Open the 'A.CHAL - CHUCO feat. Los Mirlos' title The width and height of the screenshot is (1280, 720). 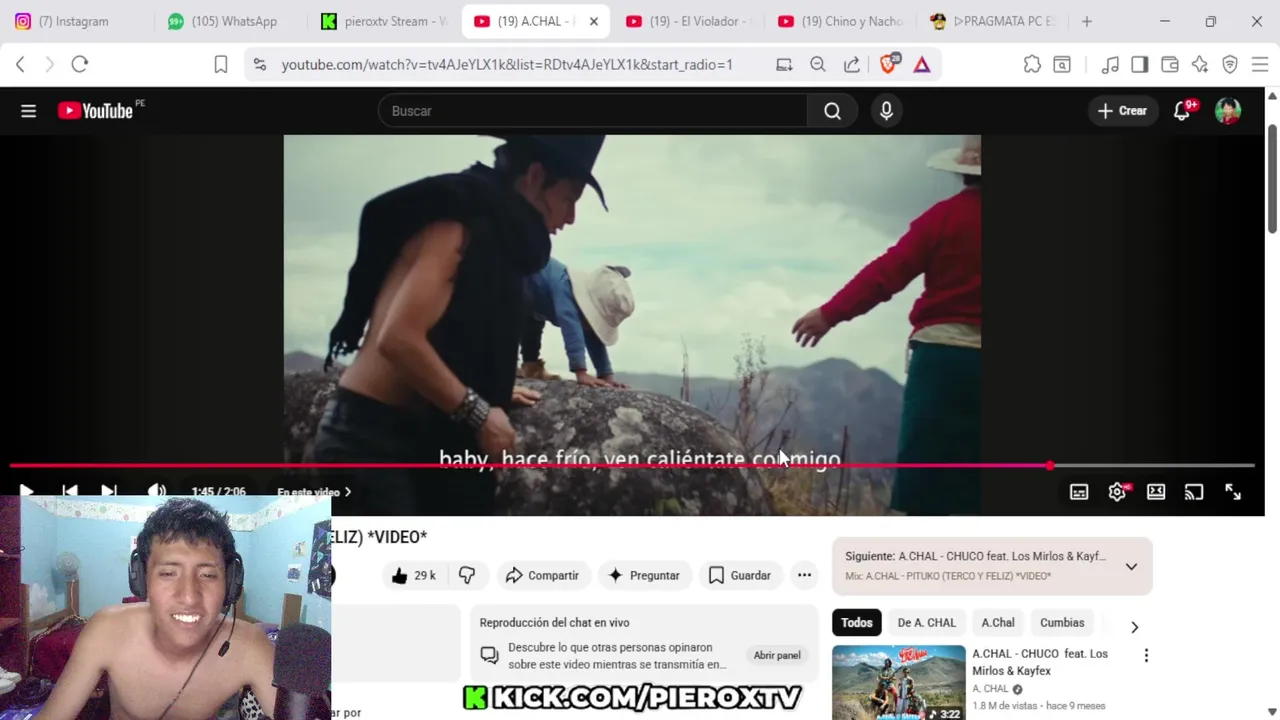pos(1040,662)
